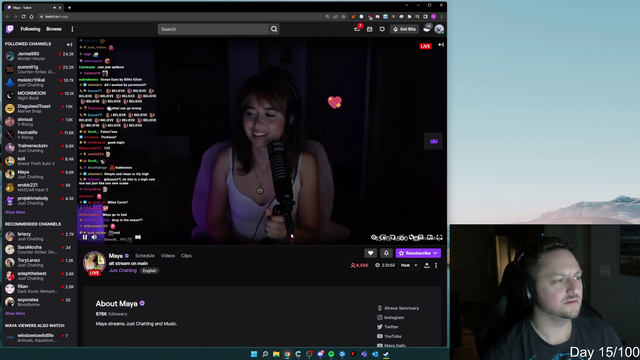Mute the stream volume
This screenshot has width=640, height=360.
(x=94, y=237)
